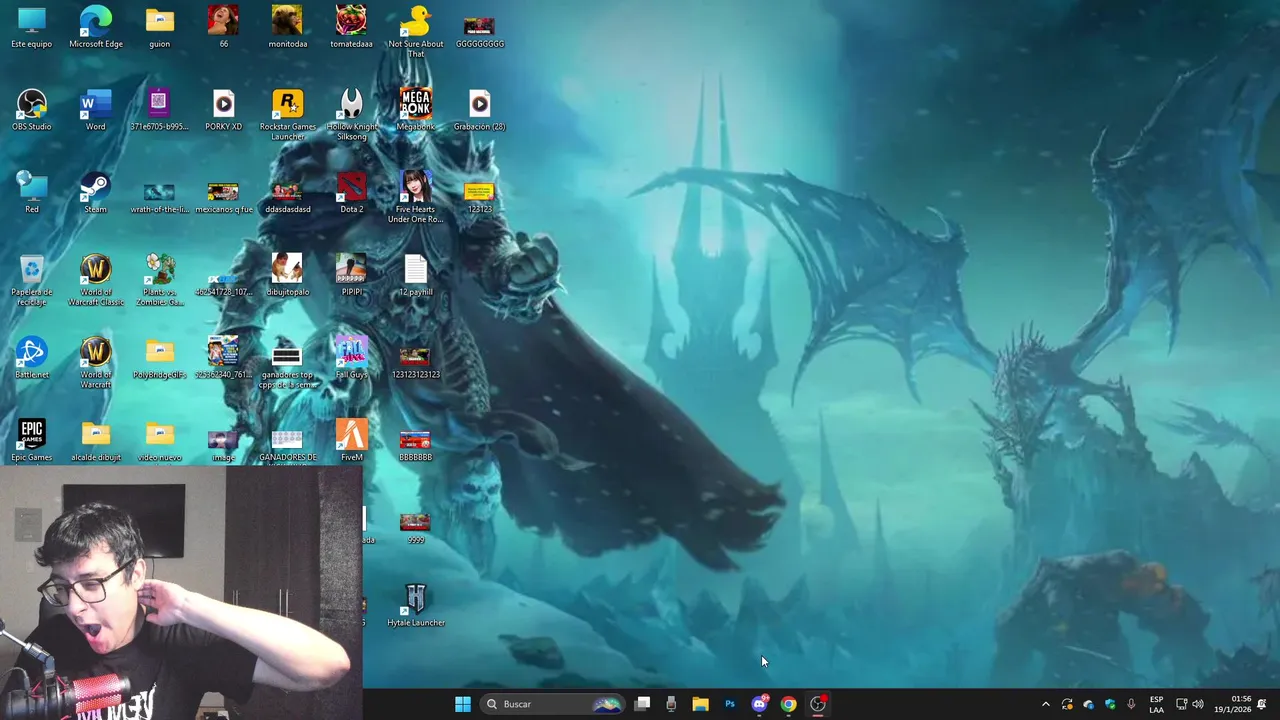Open File Explorer from the taskbar
Viewport: 1280px width, 720px height.
point(700,704)
